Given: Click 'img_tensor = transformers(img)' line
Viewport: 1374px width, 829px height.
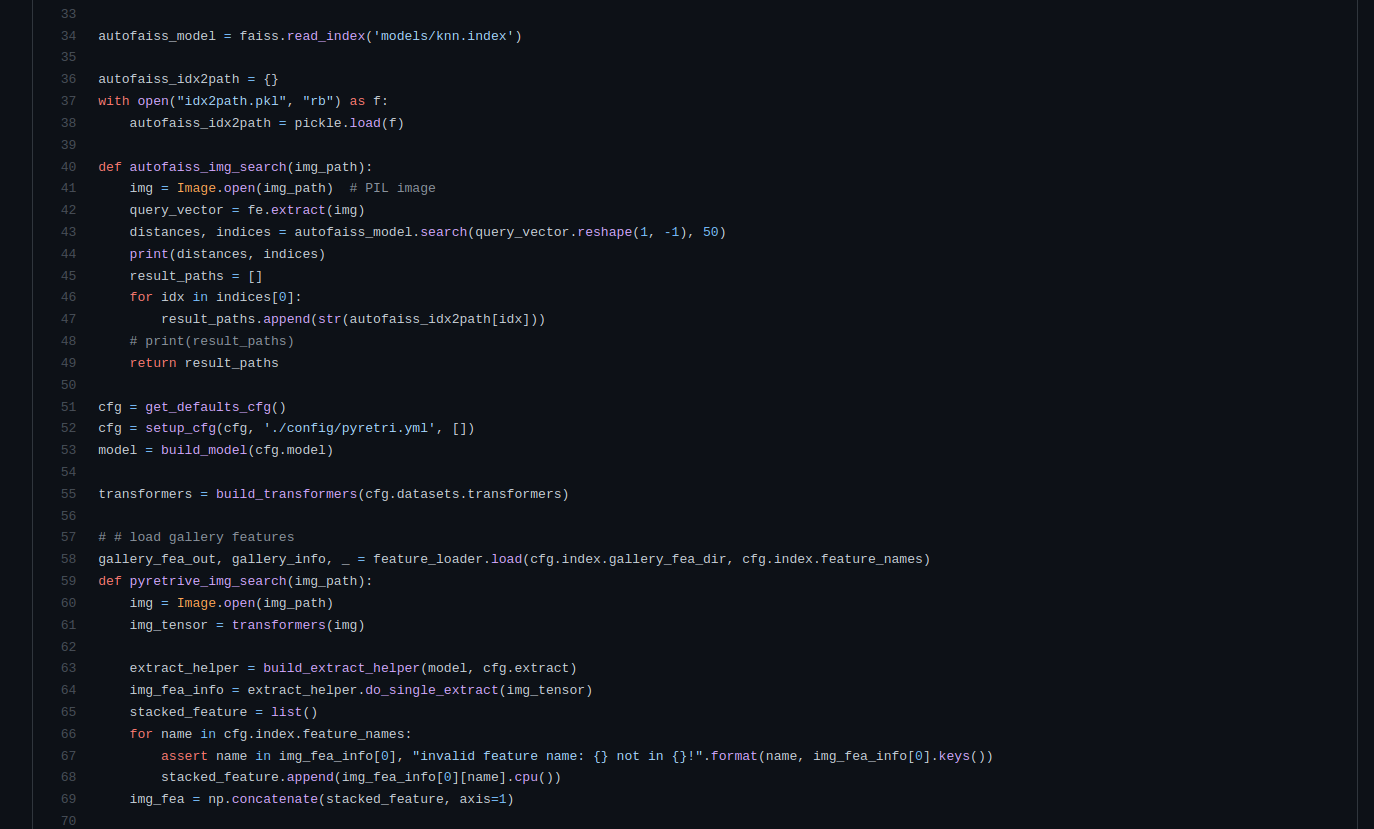Looking at the screenshot, I should [247, 625].
